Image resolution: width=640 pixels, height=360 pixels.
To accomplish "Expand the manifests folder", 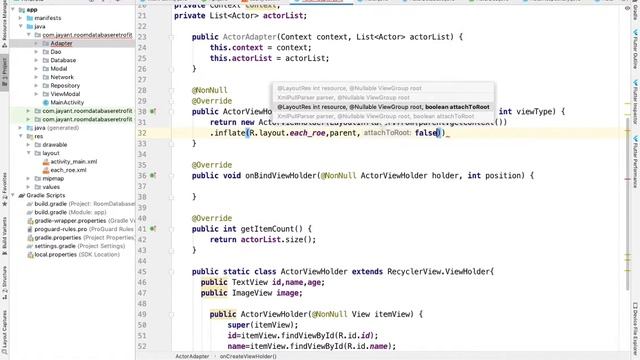I will coord(20,18).
